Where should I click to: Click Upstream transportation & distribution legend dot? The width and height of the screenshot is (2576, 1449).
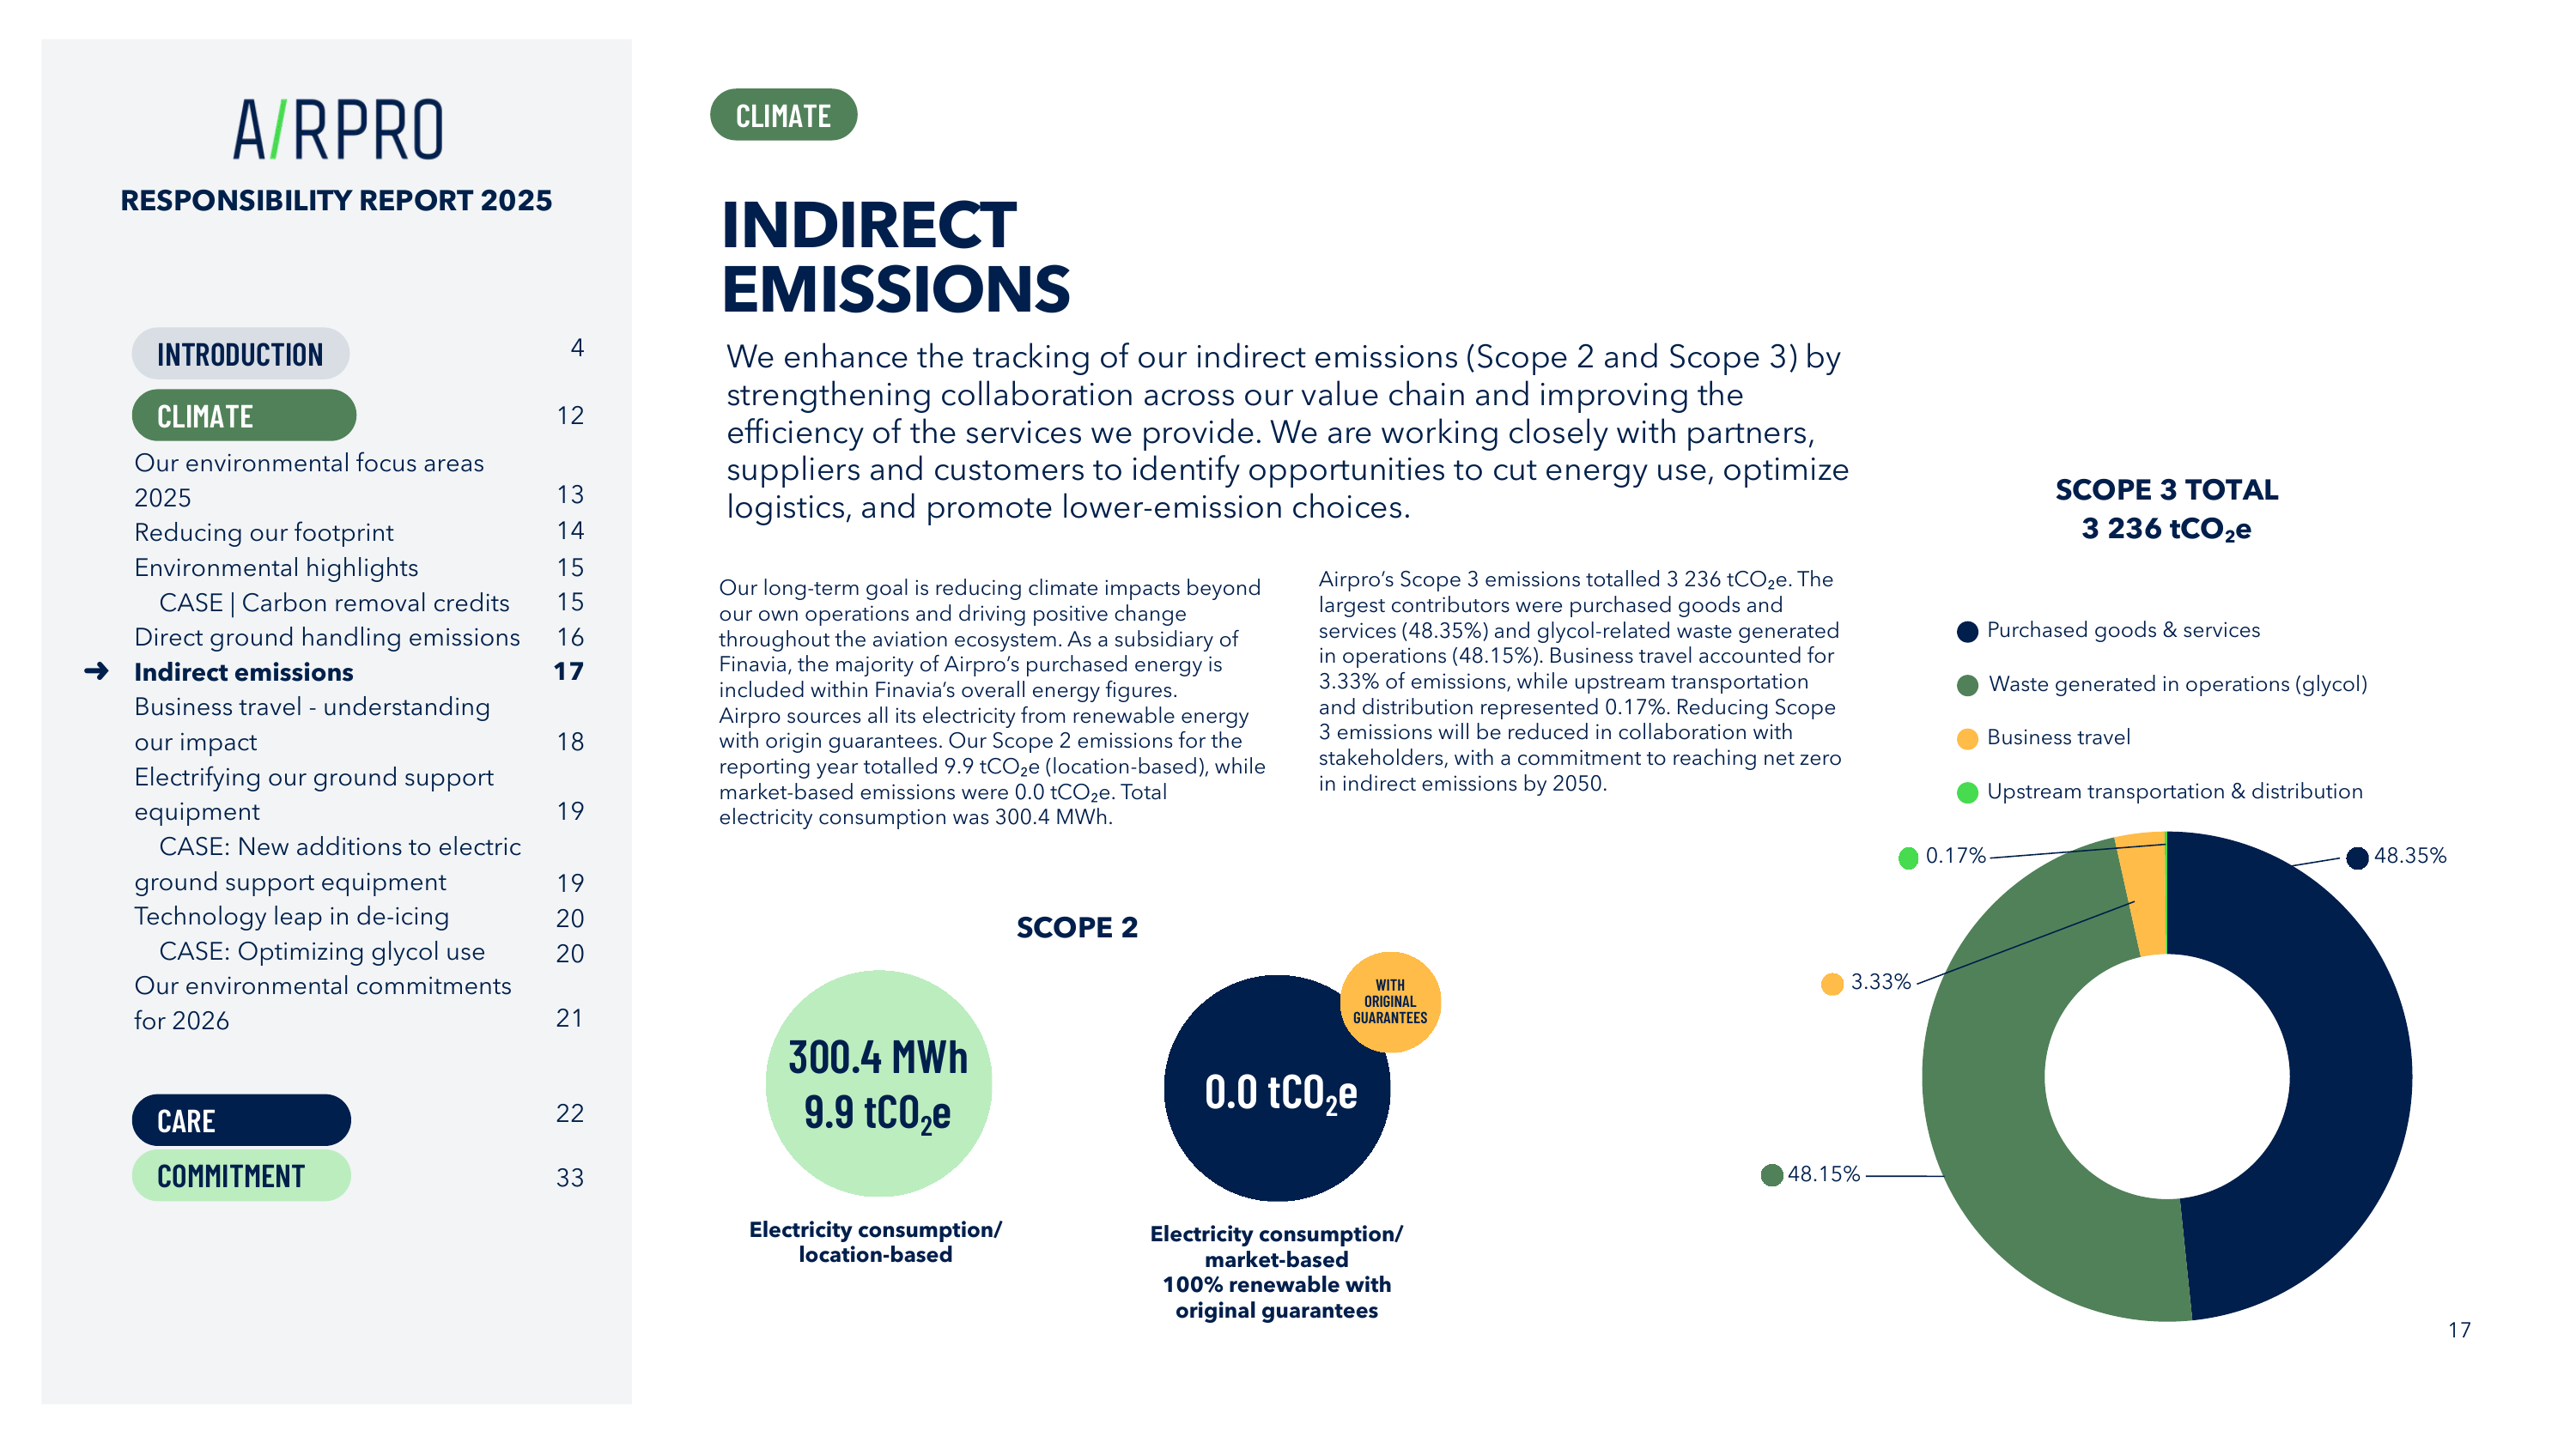(x=1967, y=793)
